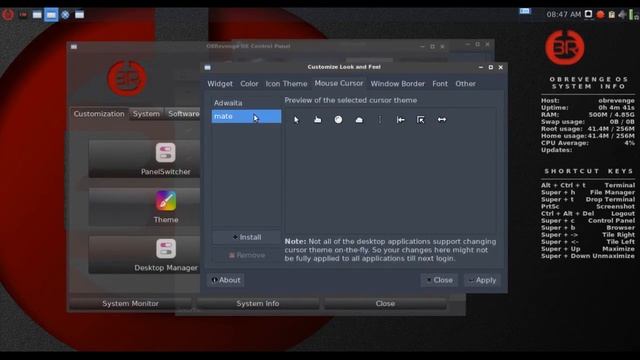This screenshot has width=640, height=360.
Task: Click 'Customize Look and Feel' title text
Action: point(344,67)
